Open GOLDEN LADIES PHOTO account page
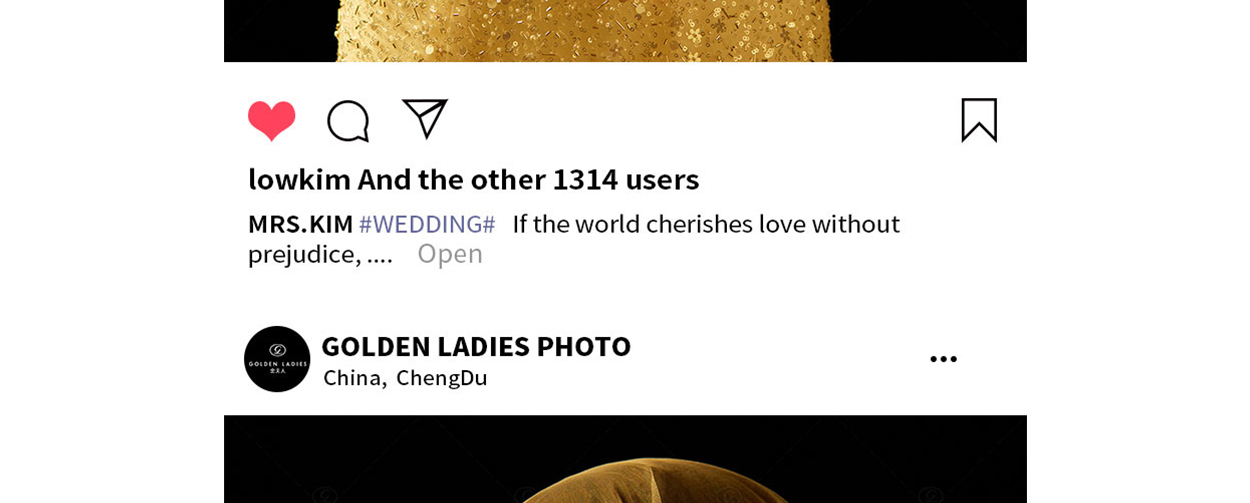Screen dimensions: 1250x503 [476, 346]
